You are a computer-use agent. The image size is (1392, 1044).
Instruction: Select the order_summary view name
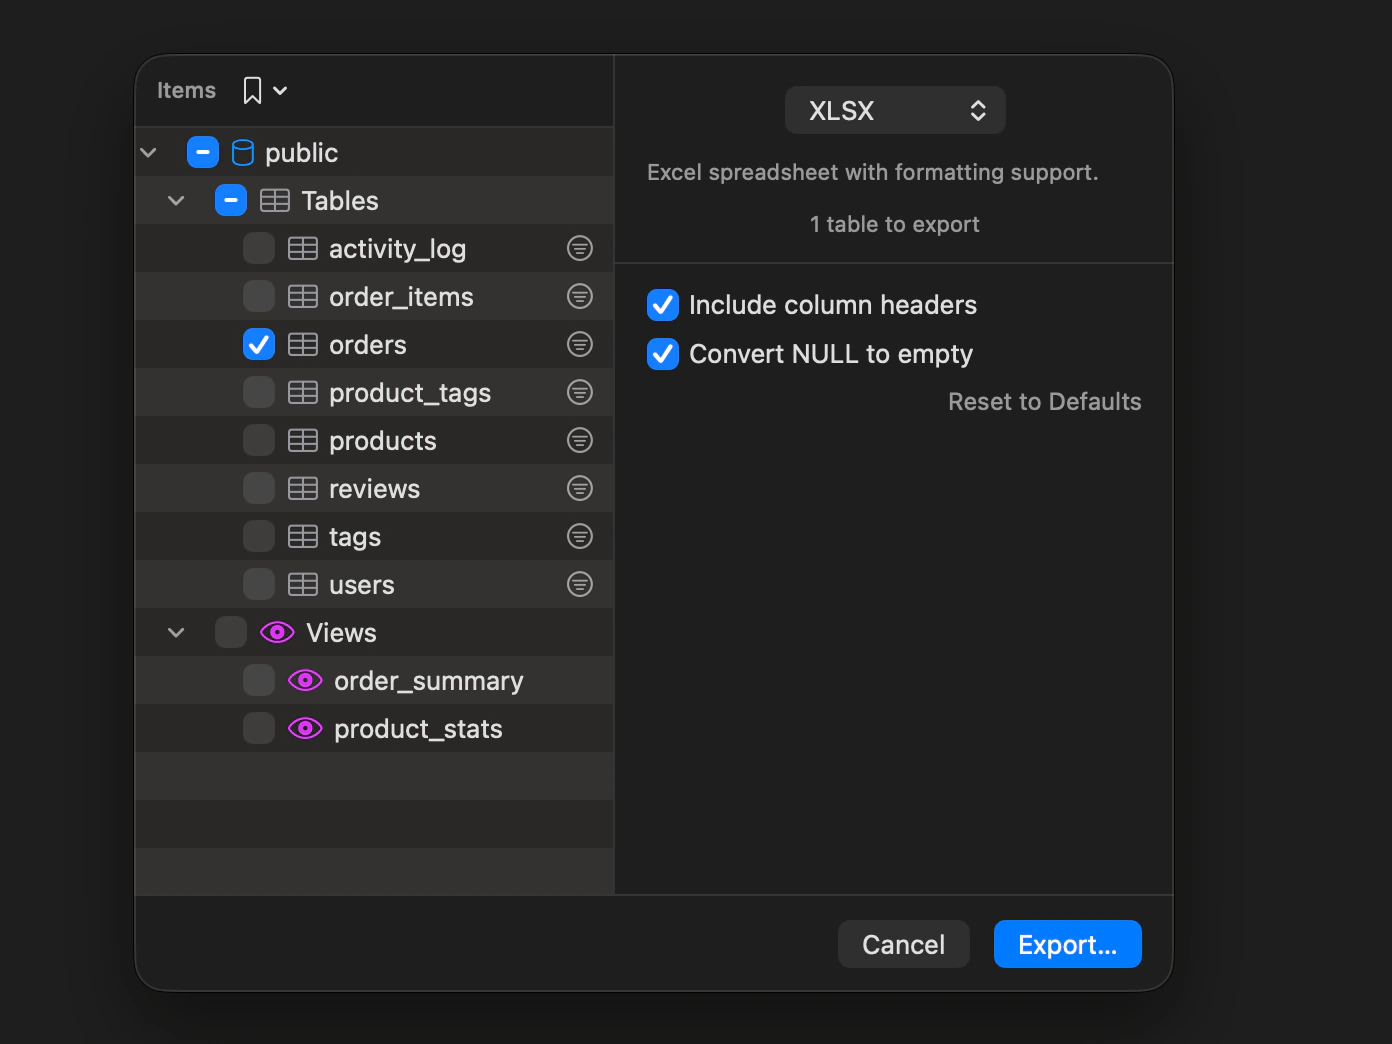point(429,681)
